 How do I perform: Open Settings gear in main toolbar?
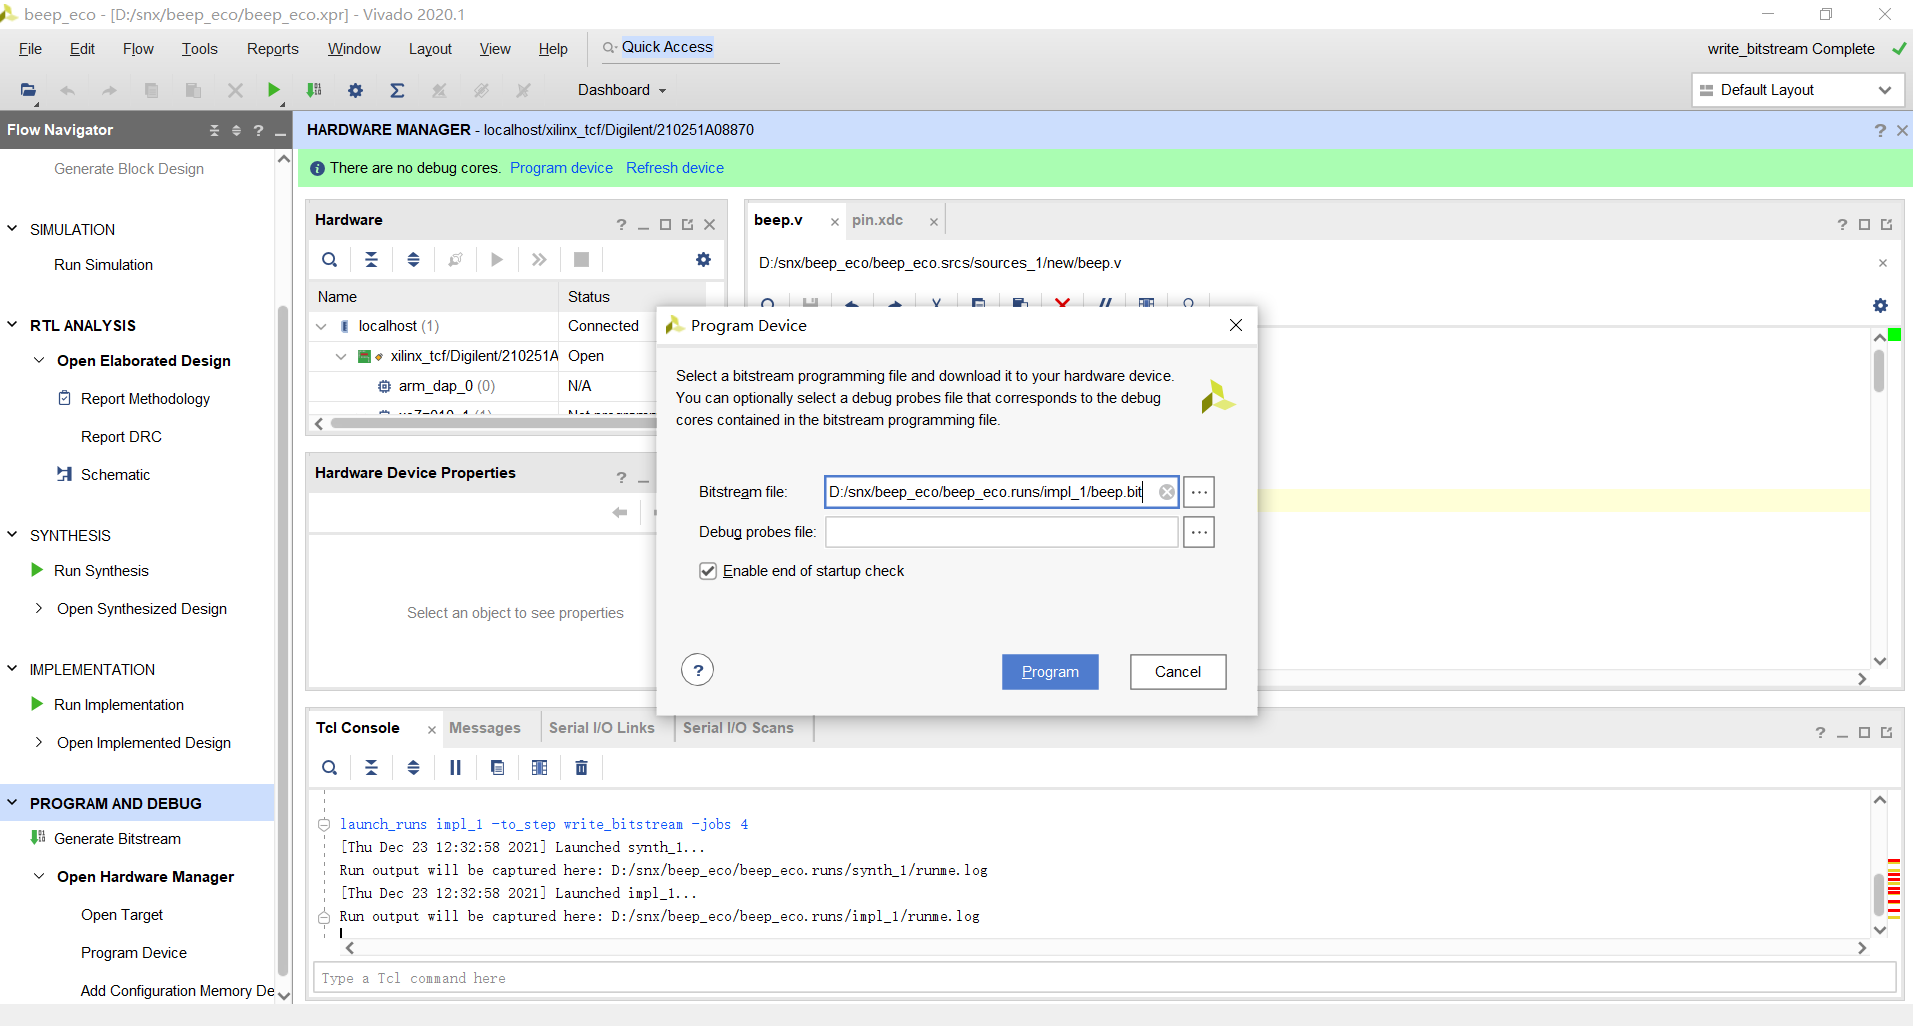(355, 90)
